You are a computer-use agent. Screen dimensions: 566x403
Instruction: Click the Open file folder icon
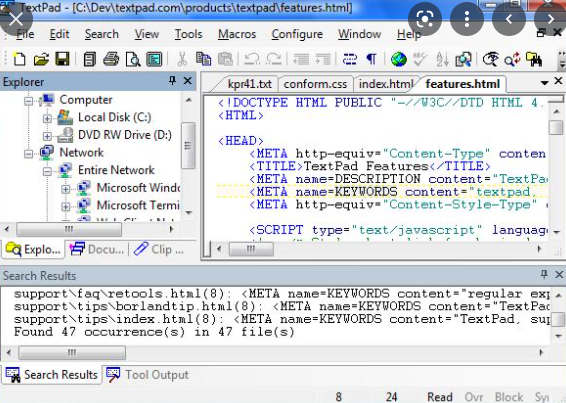pos(41,59)
